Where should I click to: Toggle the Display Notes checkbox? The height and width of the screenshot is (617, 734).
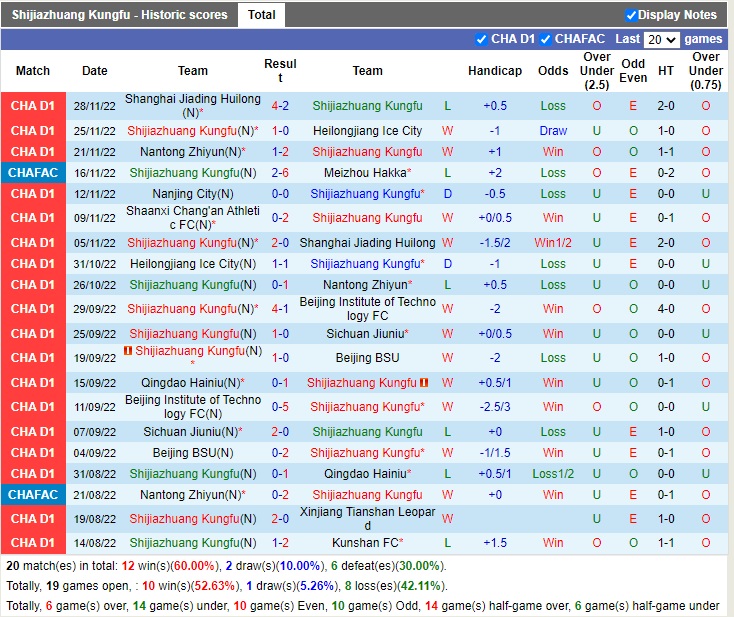pos(631,15)
